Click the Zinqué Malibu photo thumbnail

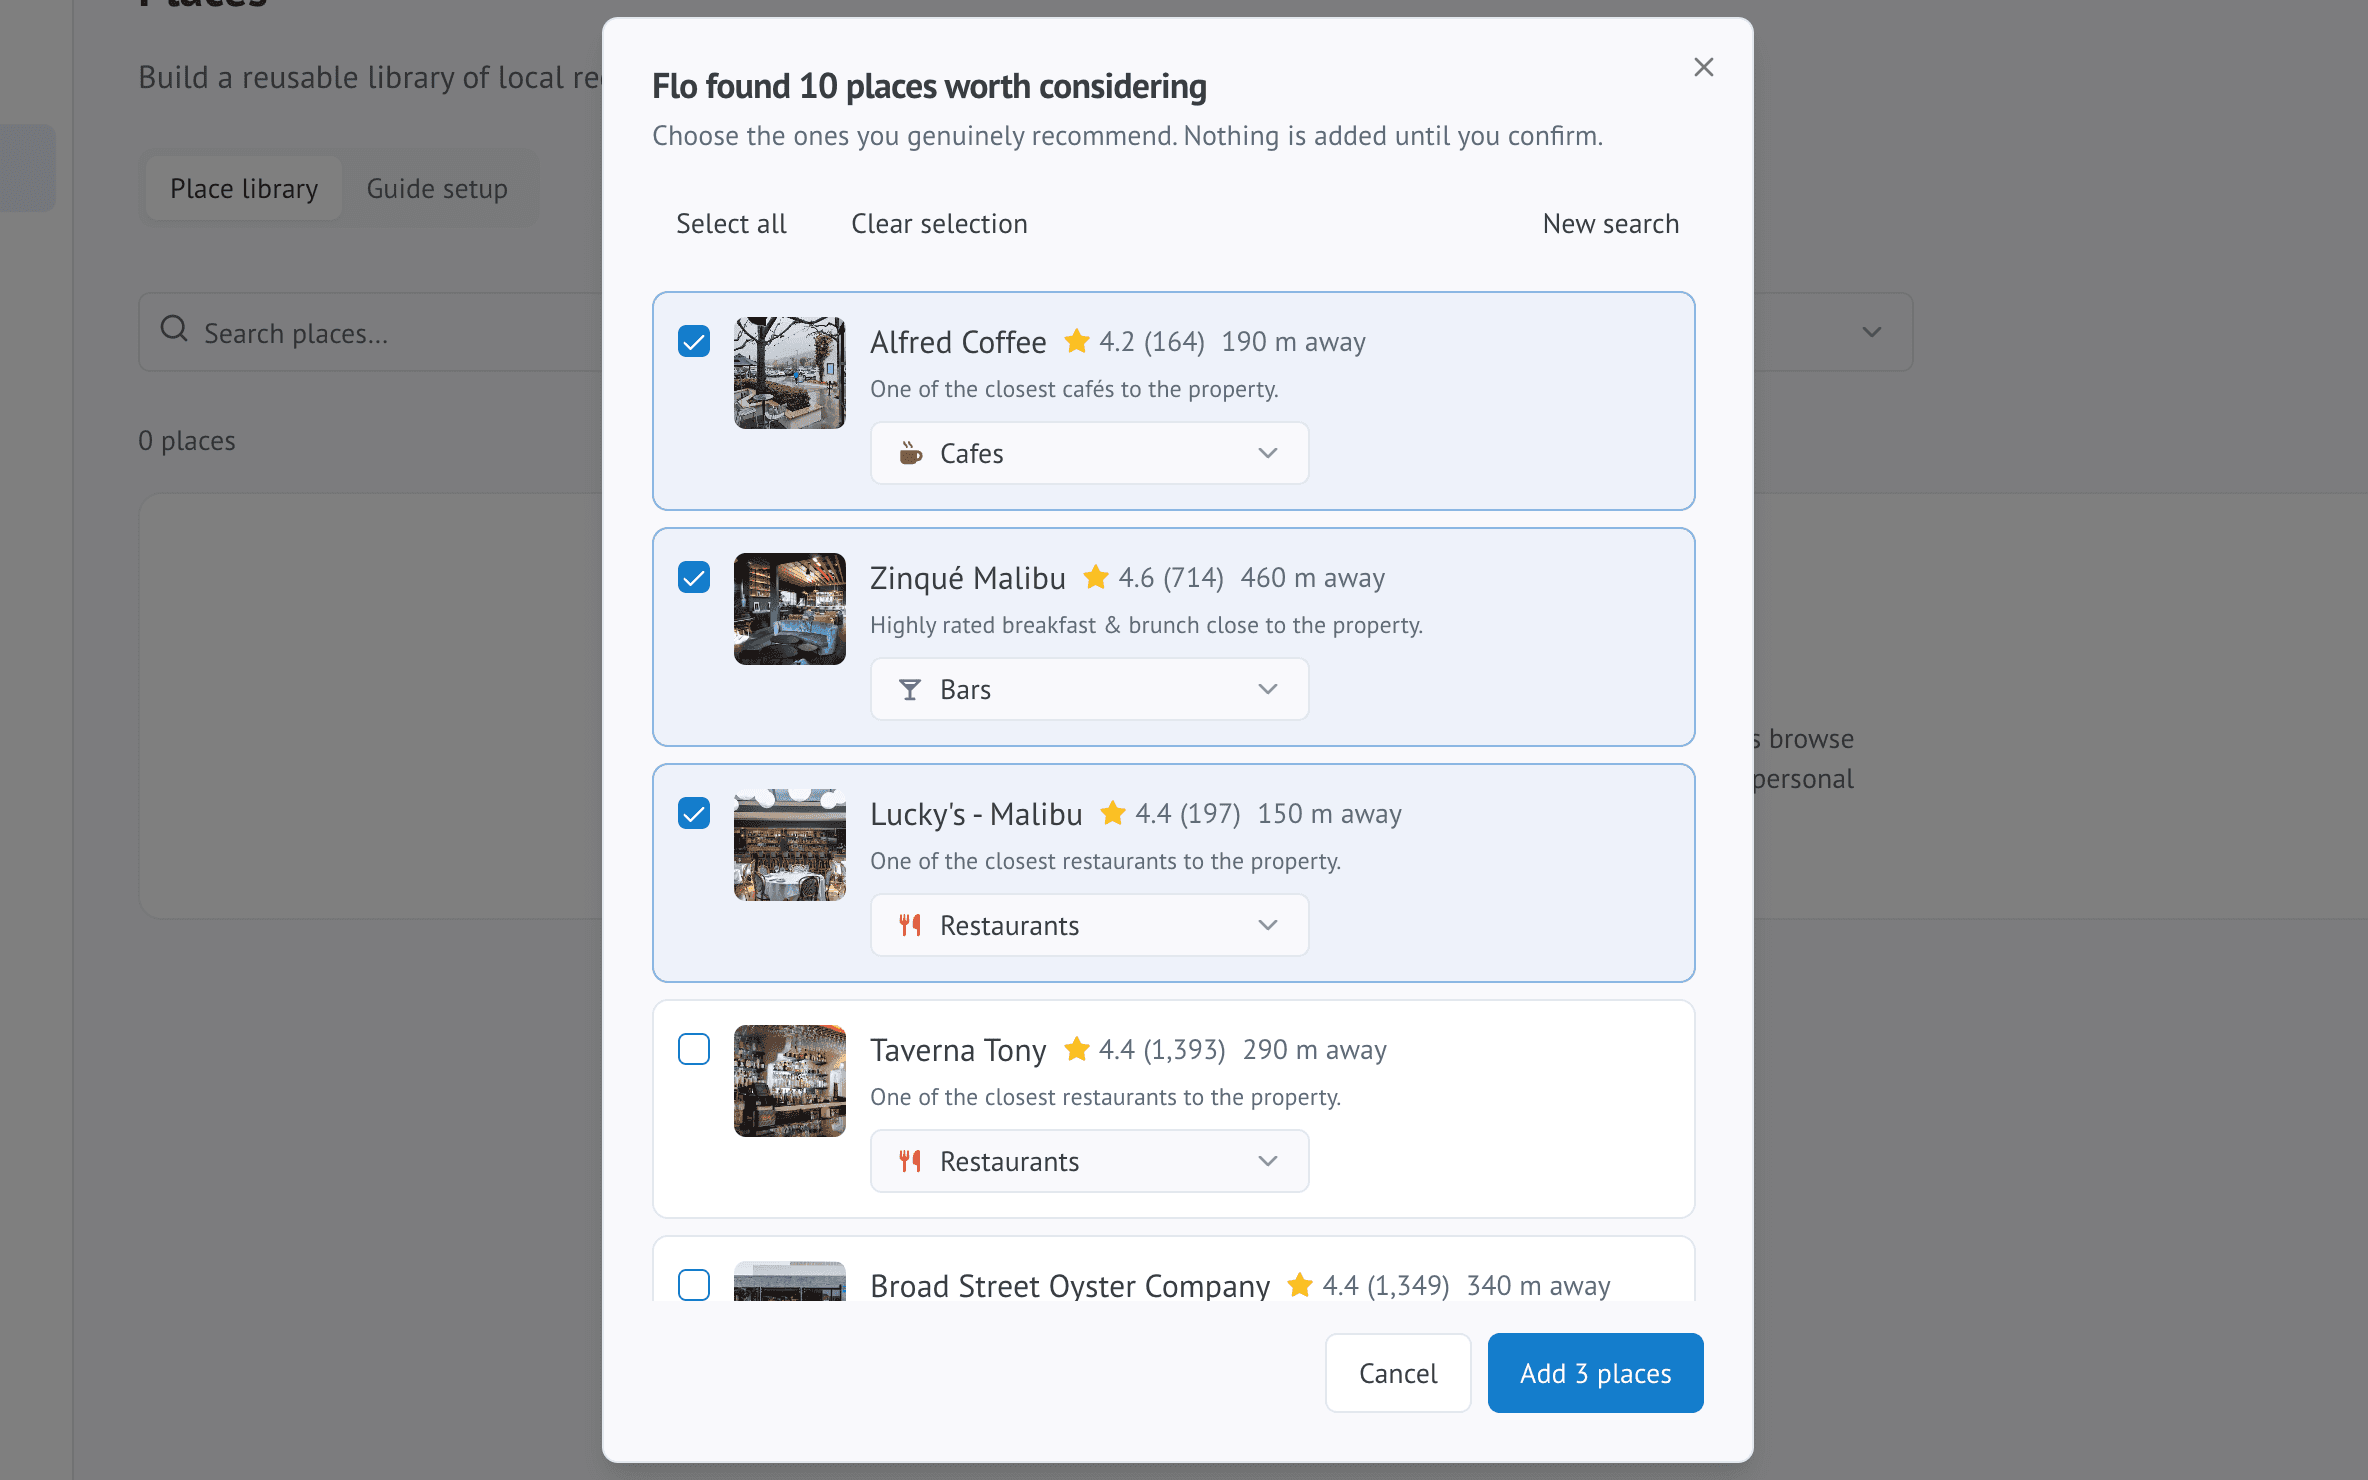[x=790, y=609]
